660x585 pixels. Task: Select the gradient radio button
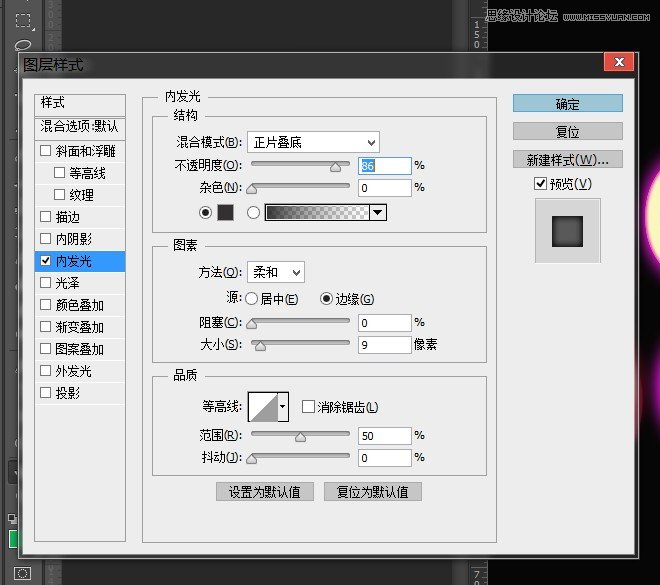coord(253,213)
